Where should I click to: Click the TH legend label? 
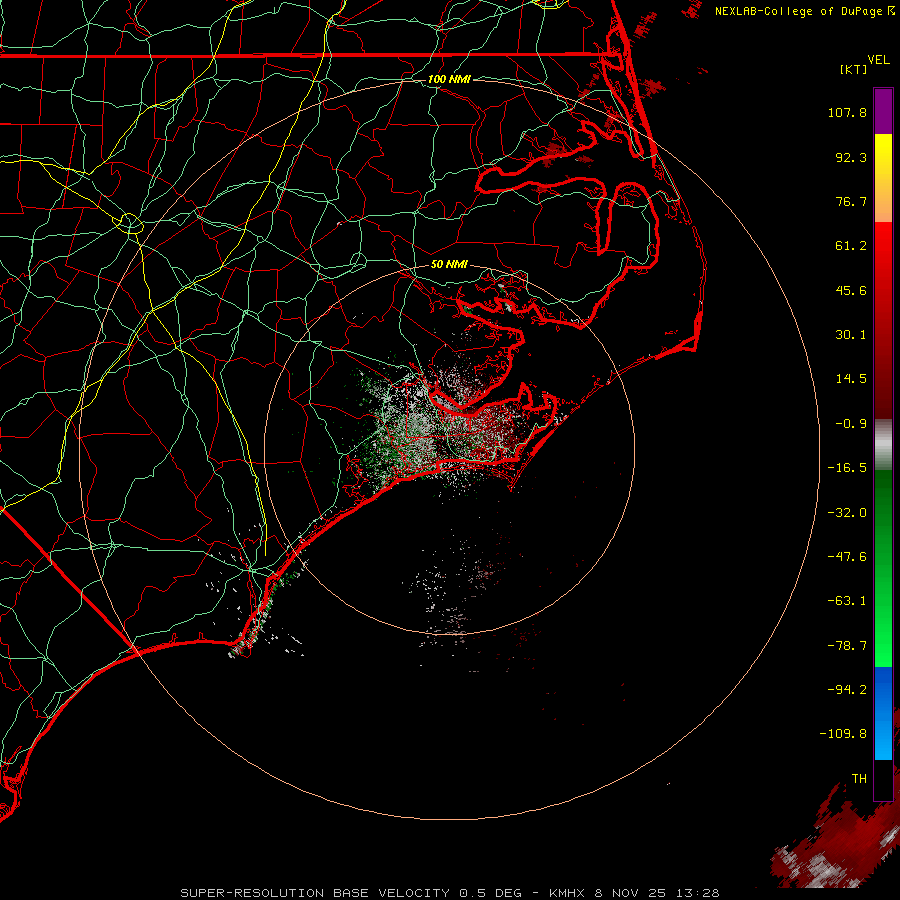859,779
